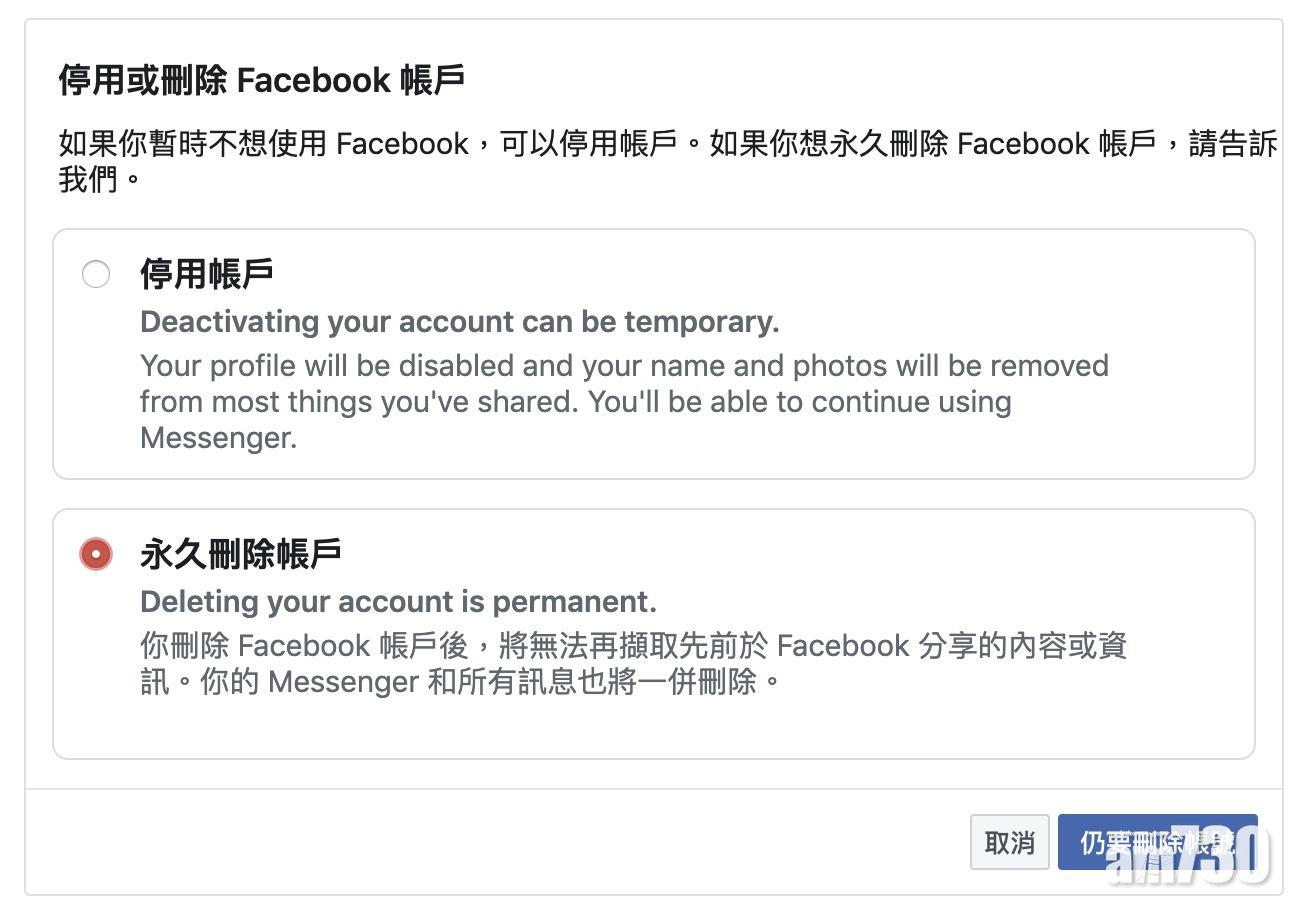Click "Facebook" in the dialog heading

312,80
